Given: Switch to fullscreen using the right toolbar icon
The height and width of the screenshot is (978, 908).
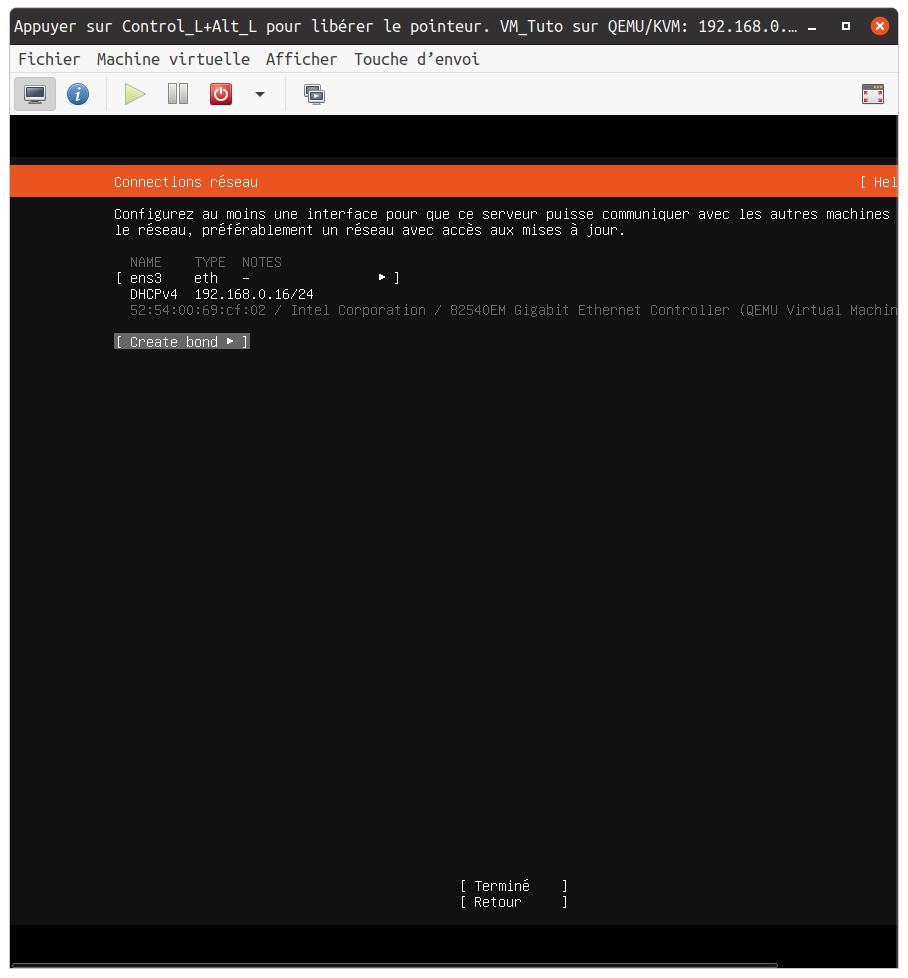Looking at the screenshot, I should point(872,95).
